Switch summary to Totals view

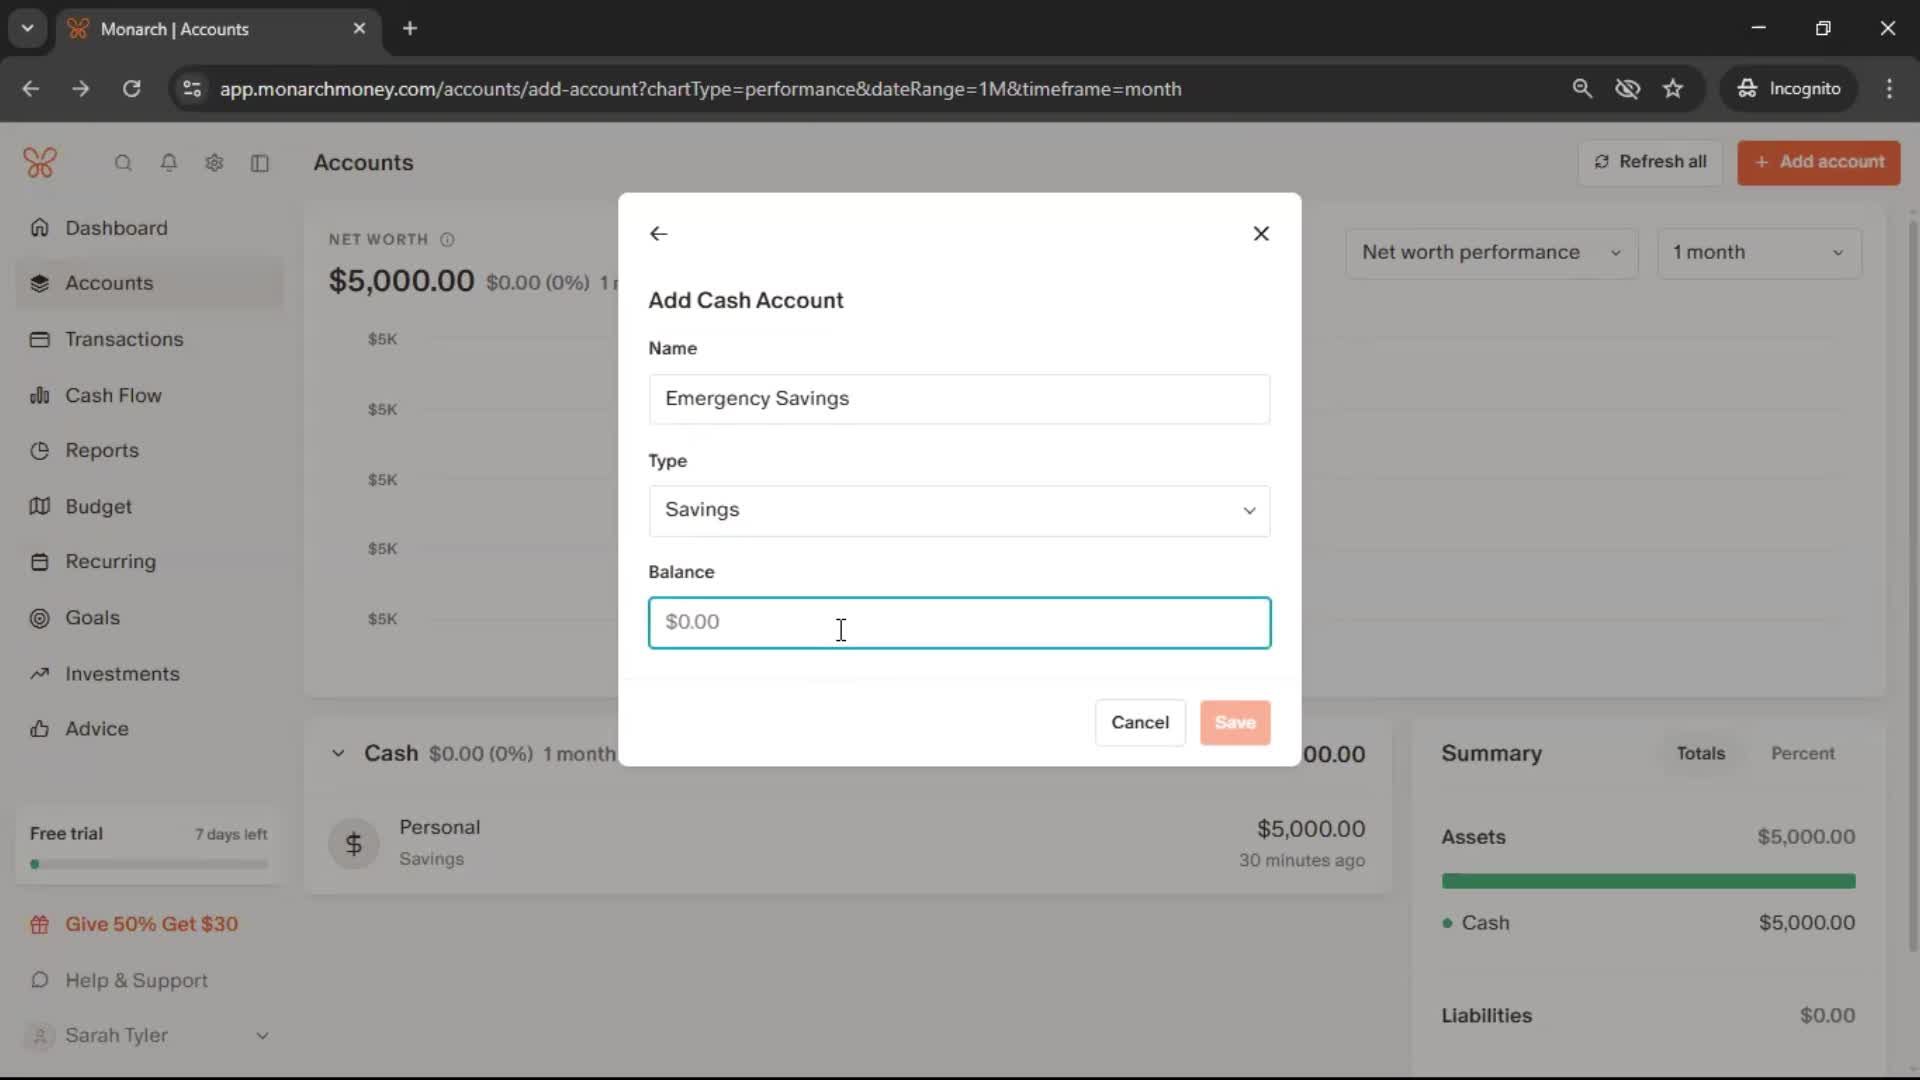pyautogui.click(x=1700, y=753)
